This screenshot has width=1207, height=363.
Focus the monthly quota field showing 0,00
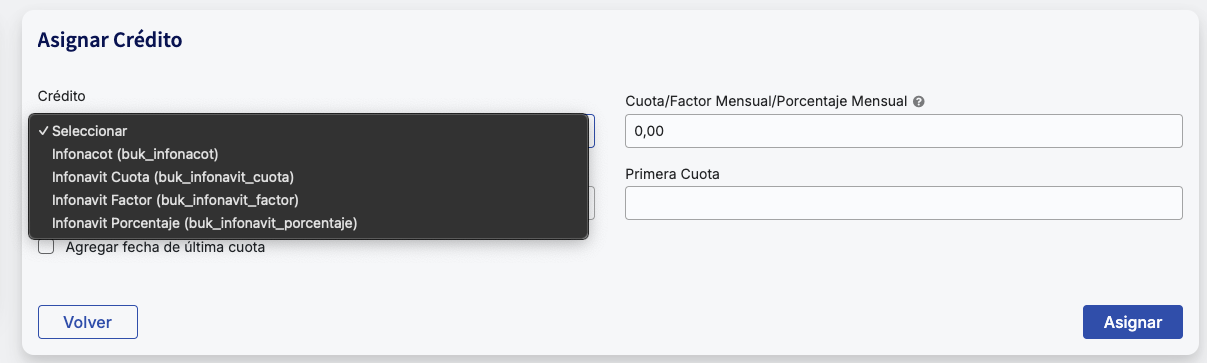(x=904, y=131)
